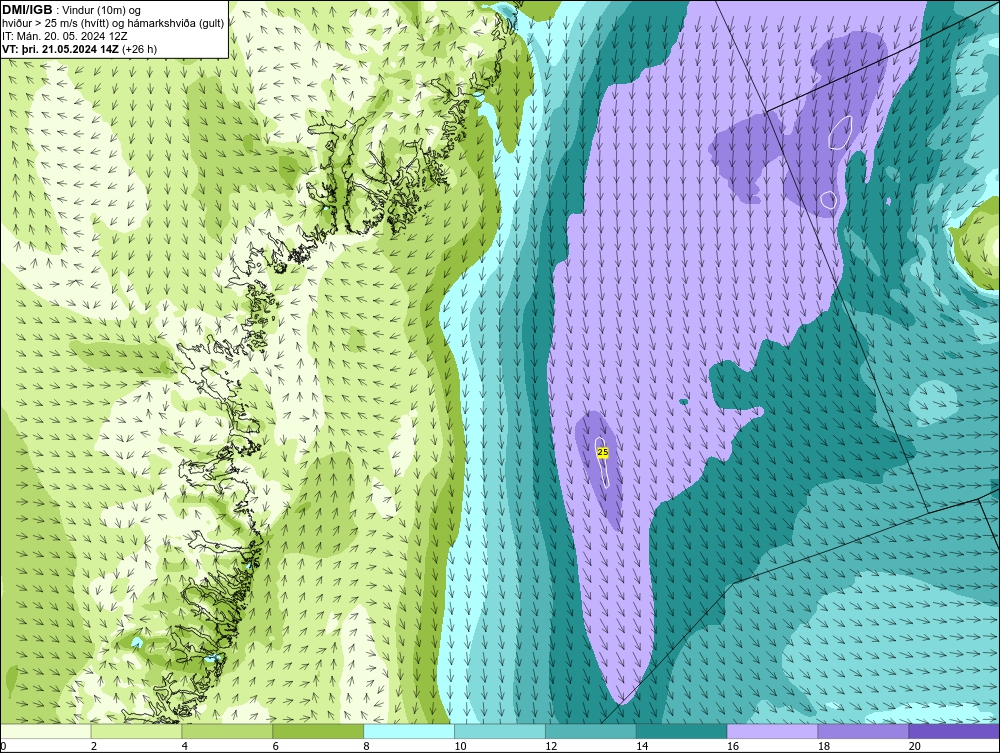Click the legend value 12

pyautogui.click(x=551, y=746)
